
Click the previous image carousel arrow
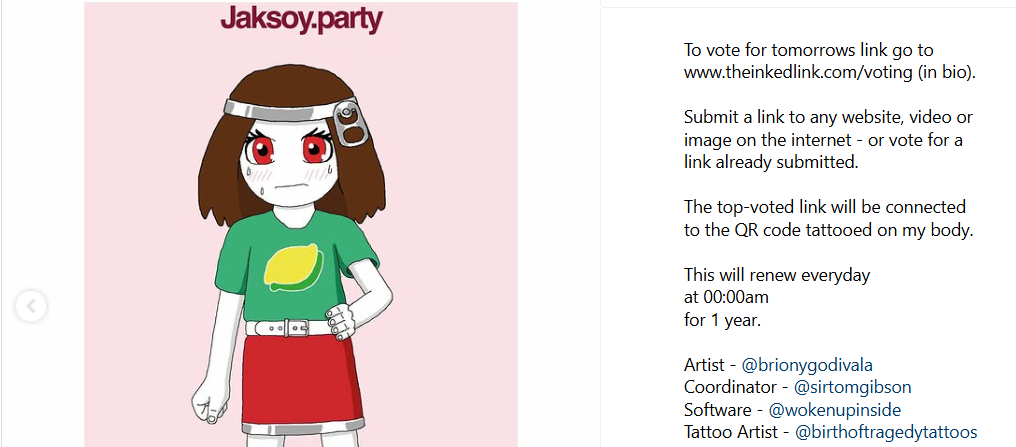(31, 306)
